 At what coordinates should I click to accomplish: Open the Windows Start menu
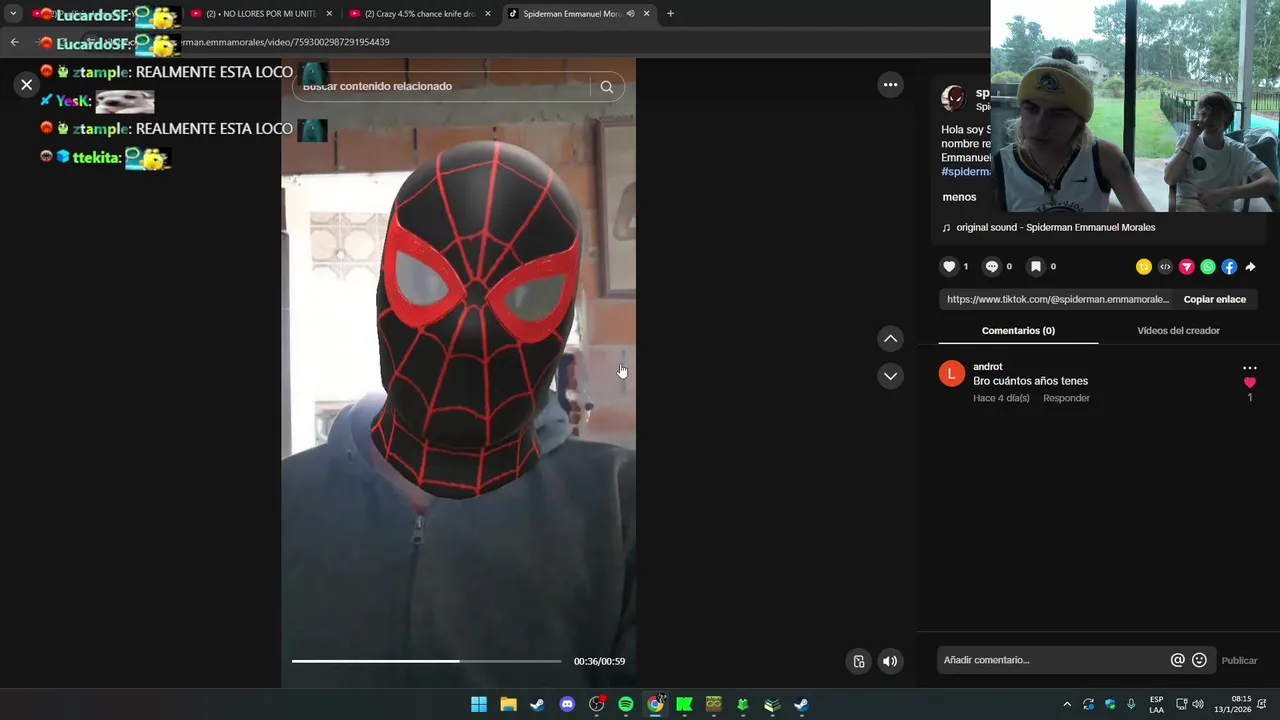click(x=479, y=705)
